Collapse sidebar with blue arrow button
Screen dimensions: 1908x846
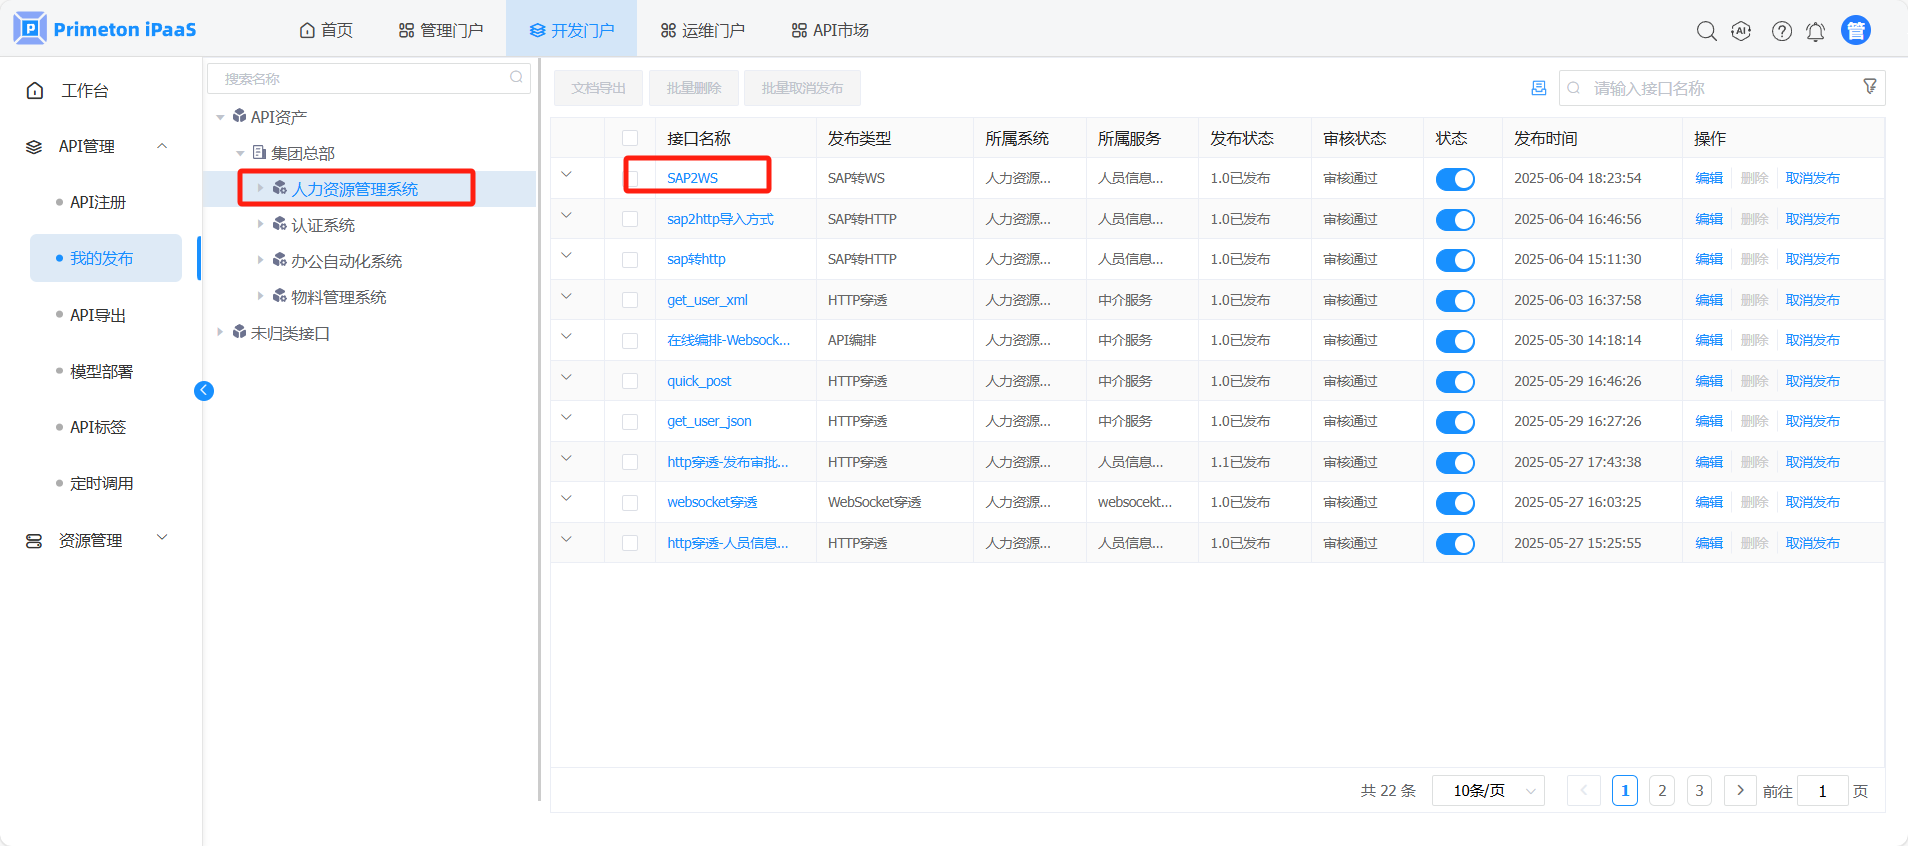click(204, 391)
